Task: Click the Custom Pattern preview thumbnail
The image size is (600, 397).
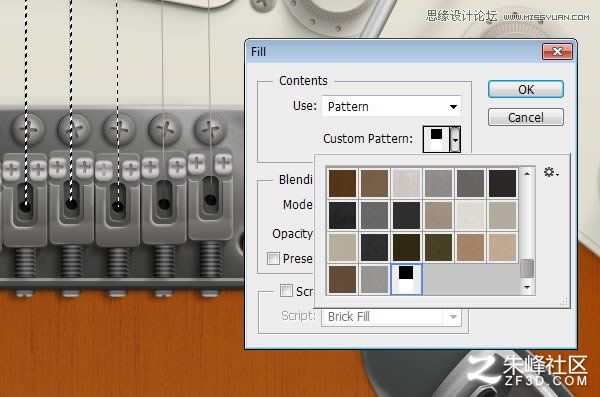Action: [x=436, y=139]
